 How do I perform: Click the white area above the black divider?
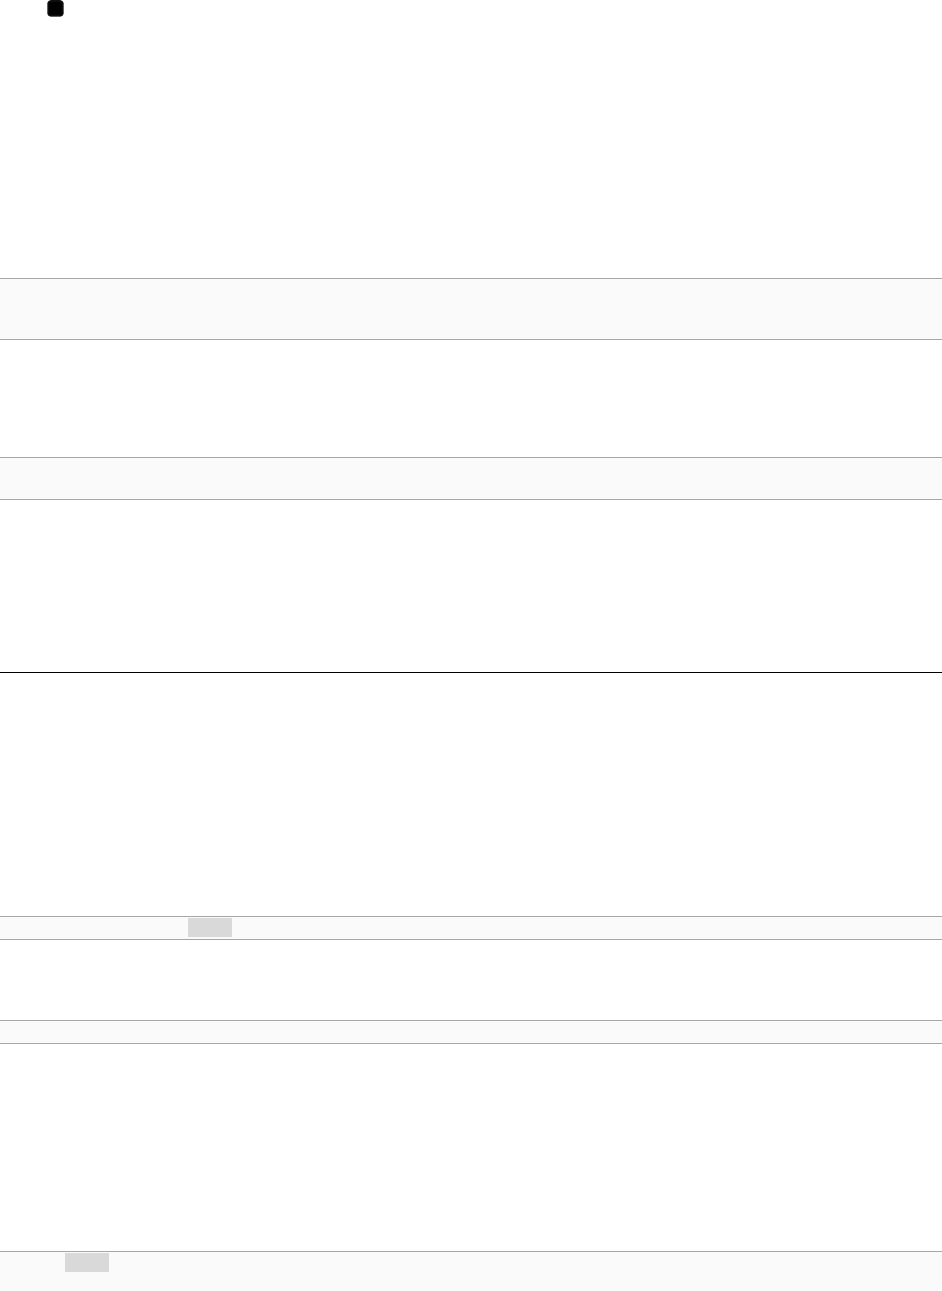(471, 586)
